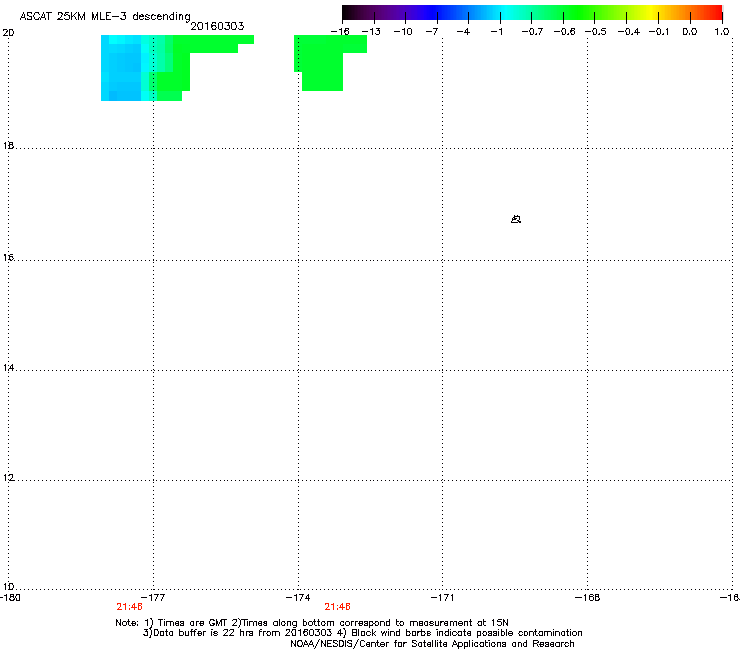The width and height of the screenshot is (740, 650).
Task: Click the longitude label '-177'
Action: (x=154, y=598)
